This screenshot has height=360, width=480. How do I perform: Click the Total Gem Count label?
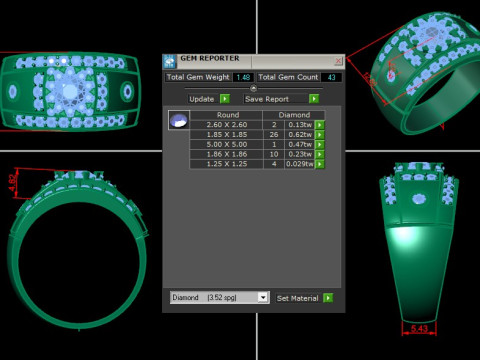(x=288, y=77)
